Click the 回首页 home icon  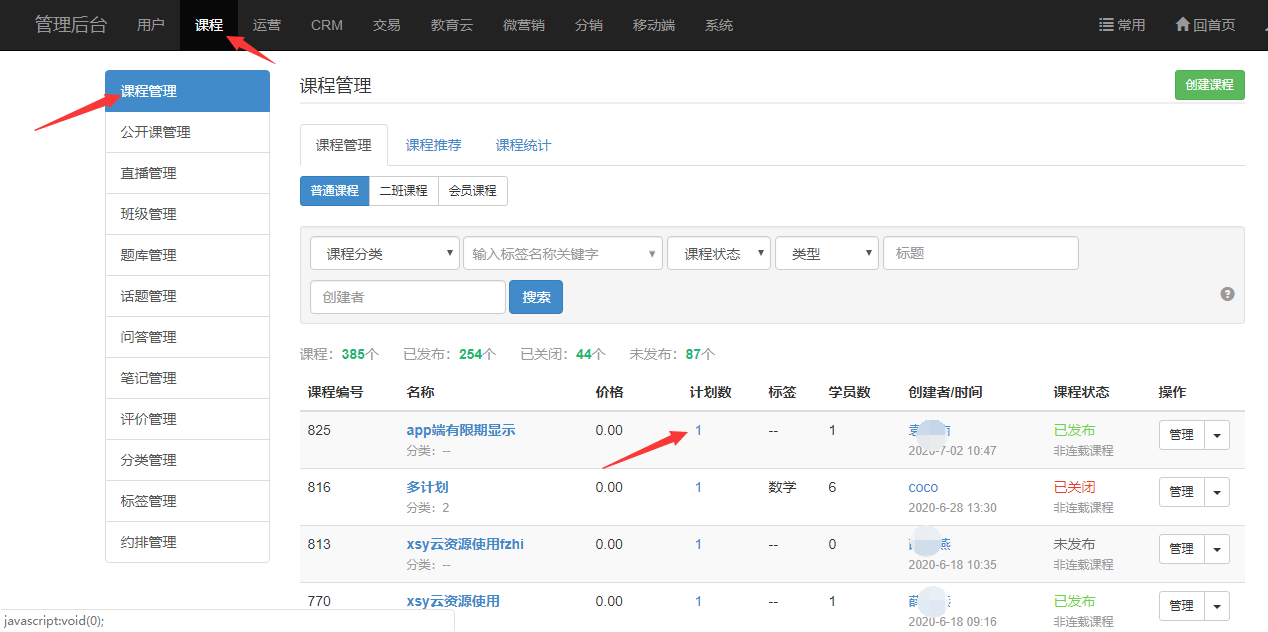click(1182, 25)
